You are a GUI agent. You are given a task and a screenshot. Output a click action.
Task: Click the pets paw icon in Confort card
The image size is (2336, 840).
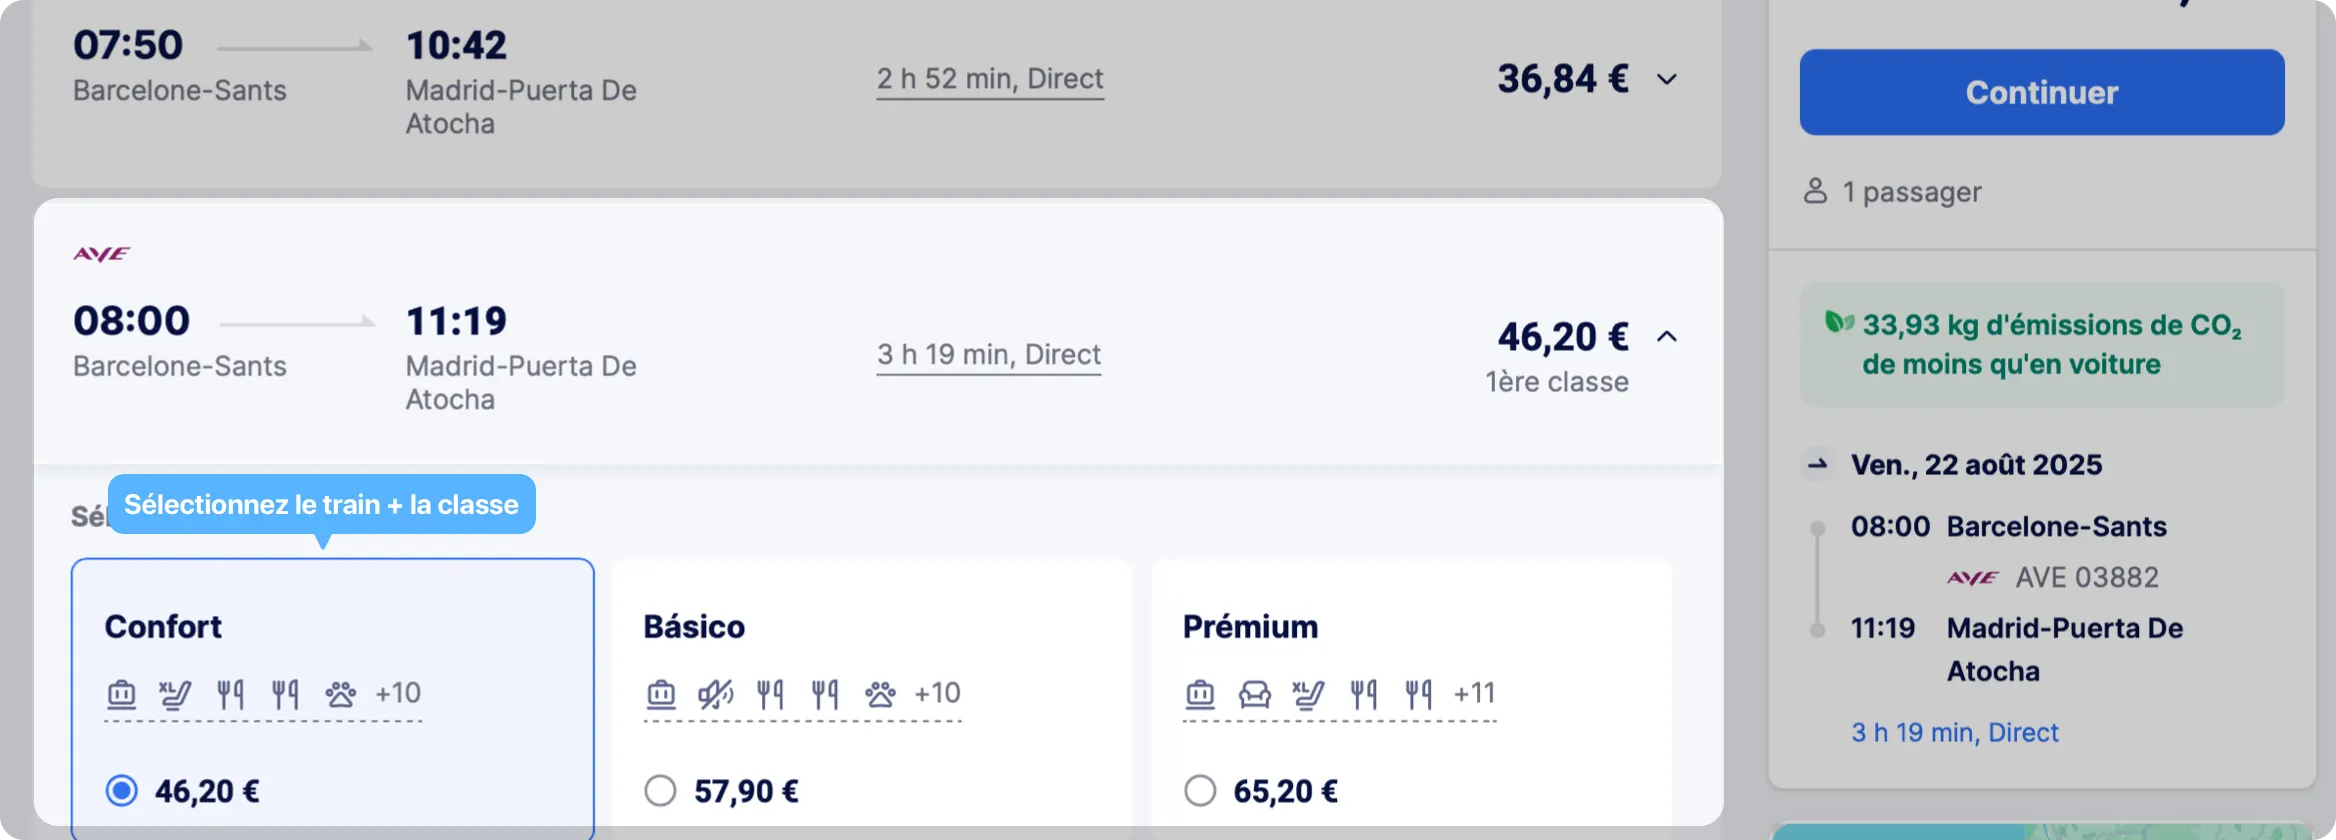(x=340, y=693)
